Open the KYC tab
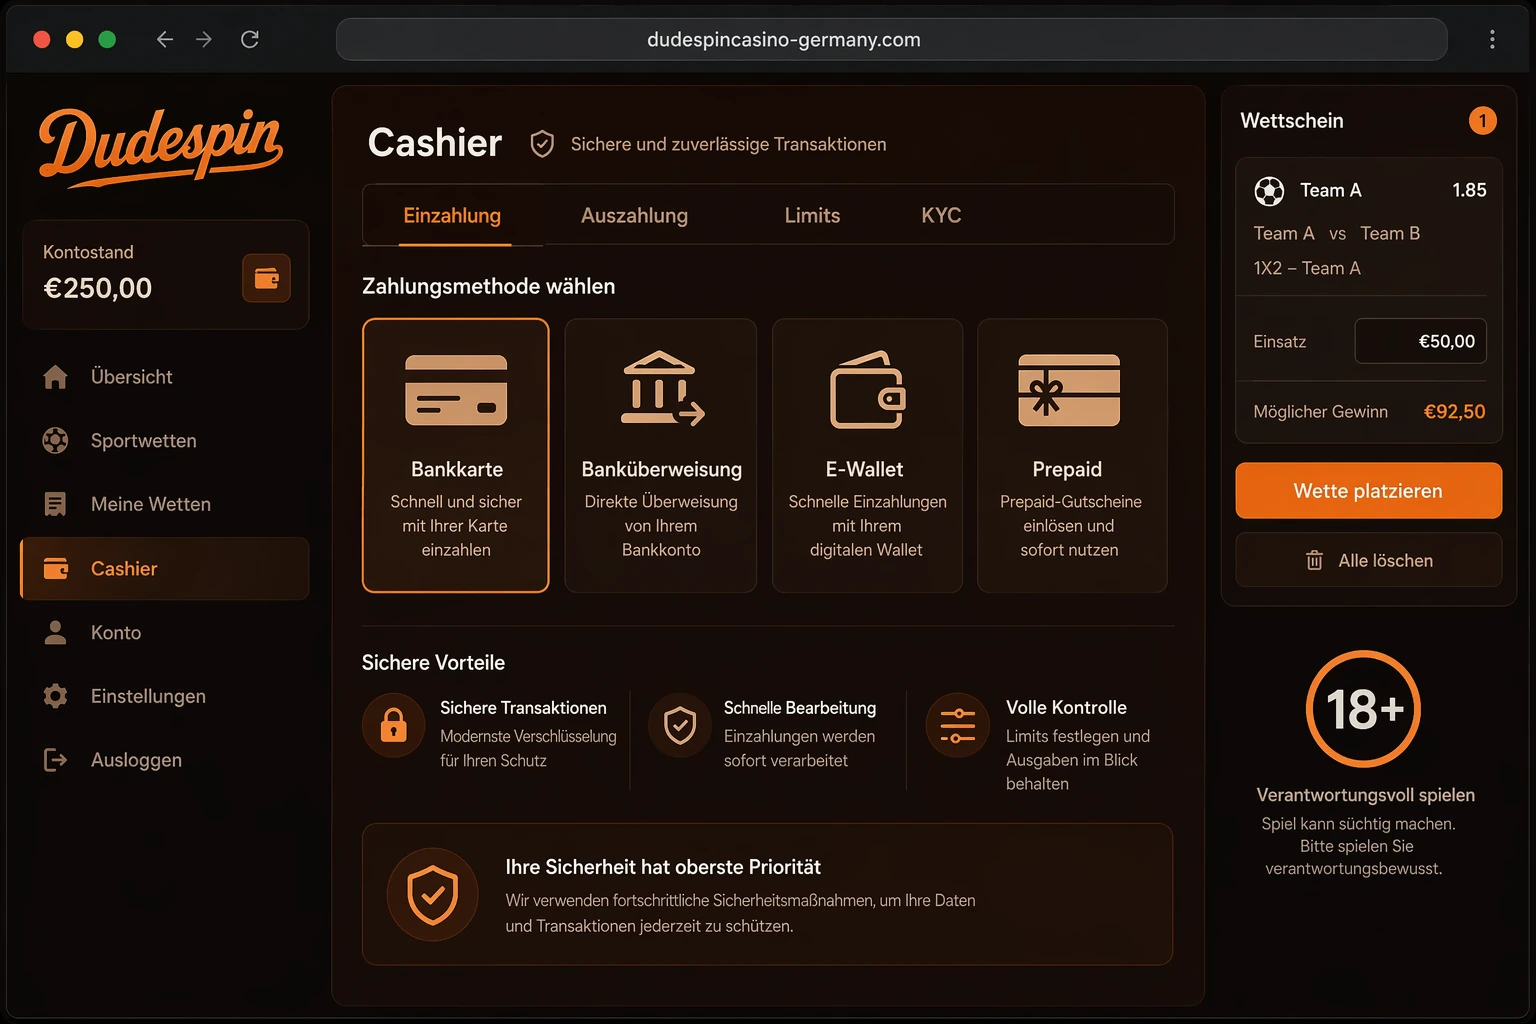1536x1024 pixels. click(x=941, y=215)
